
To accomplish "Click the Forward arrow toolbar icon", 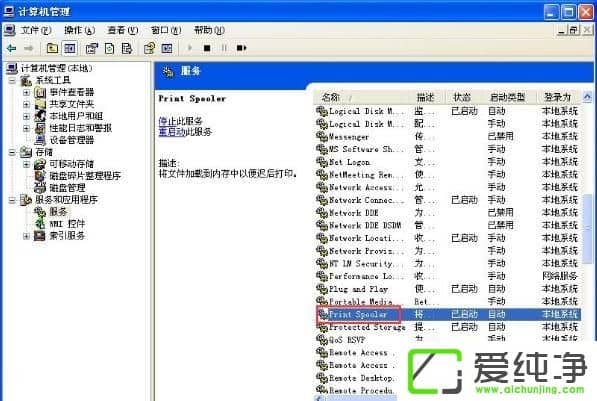I will [x=29, y=48].
